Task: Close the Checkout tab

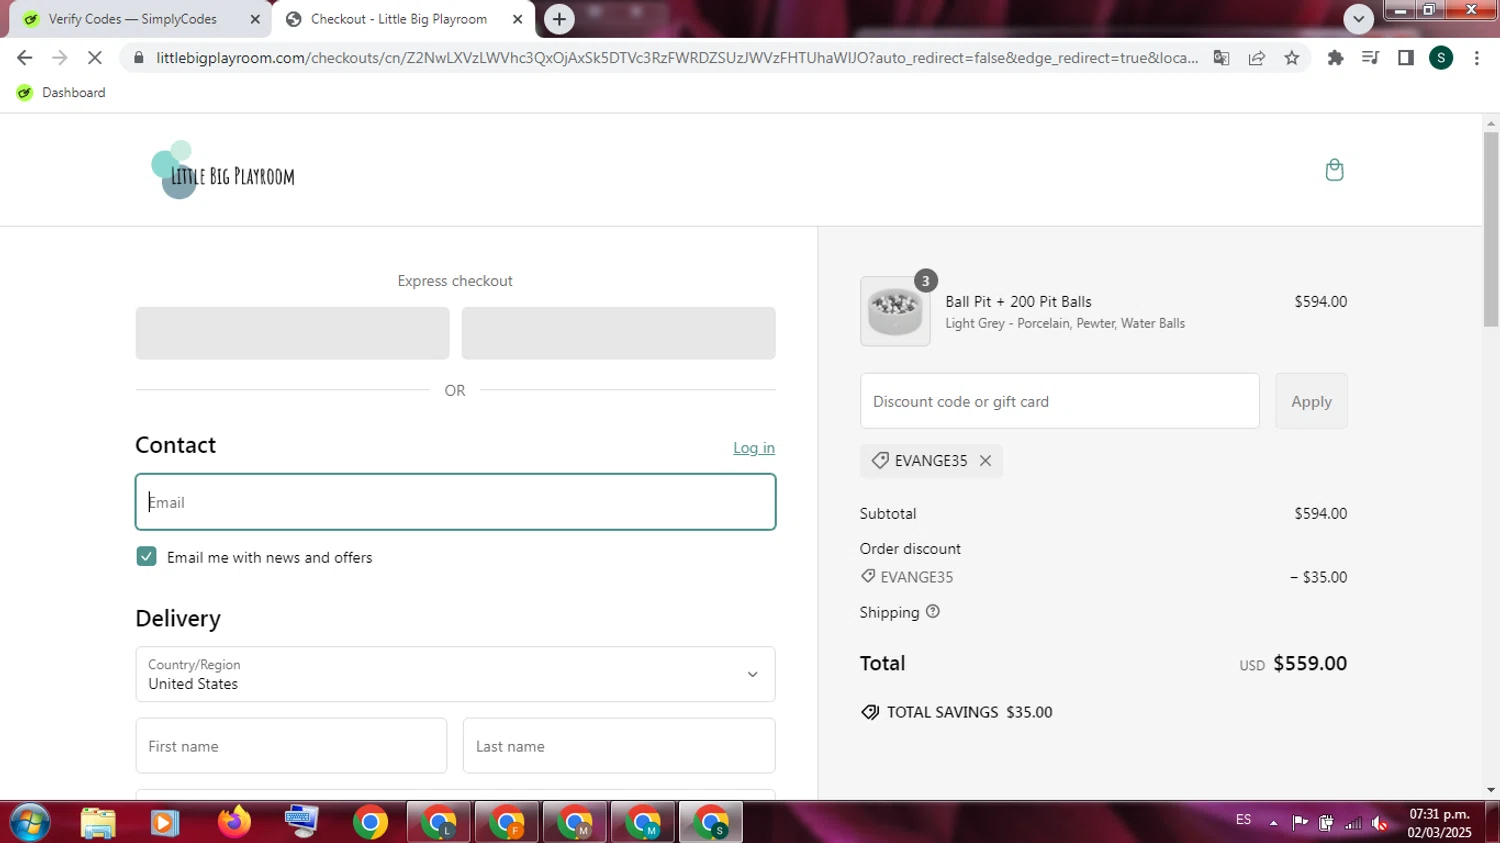Action: coord(517,19)
